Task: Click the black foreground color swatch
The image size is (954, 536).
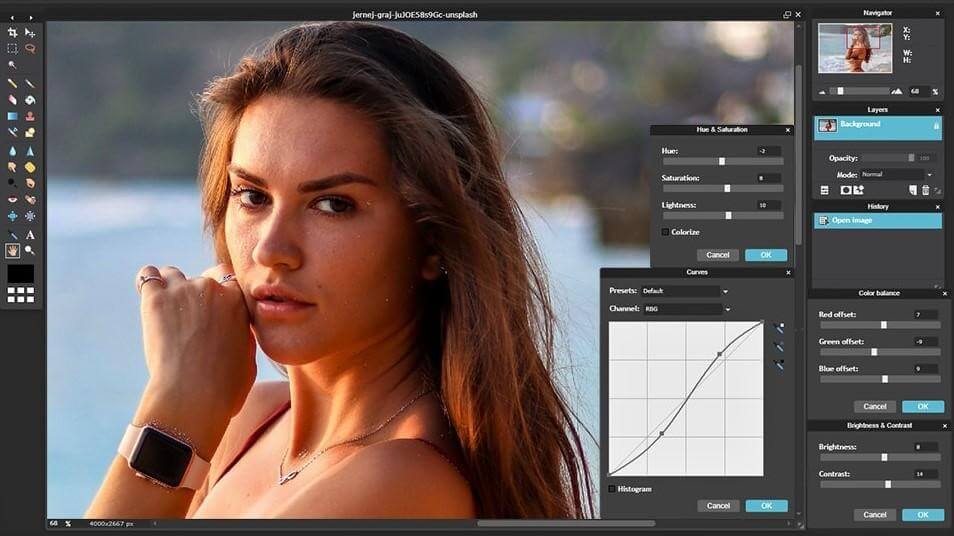Action: 20,273
